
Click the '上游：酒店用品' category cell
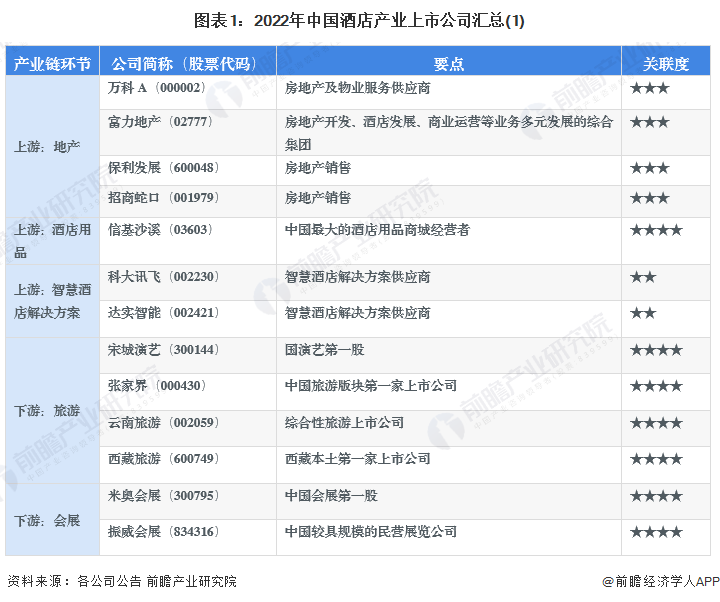click(x=52, y=241)
